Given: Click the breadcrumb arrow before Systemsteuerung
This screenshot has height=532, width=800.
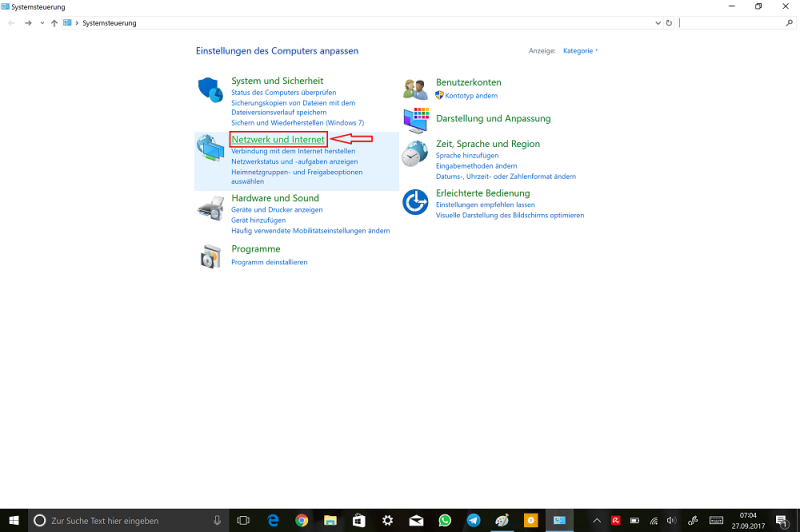Looking at the screenshot, I should [77, 23].
